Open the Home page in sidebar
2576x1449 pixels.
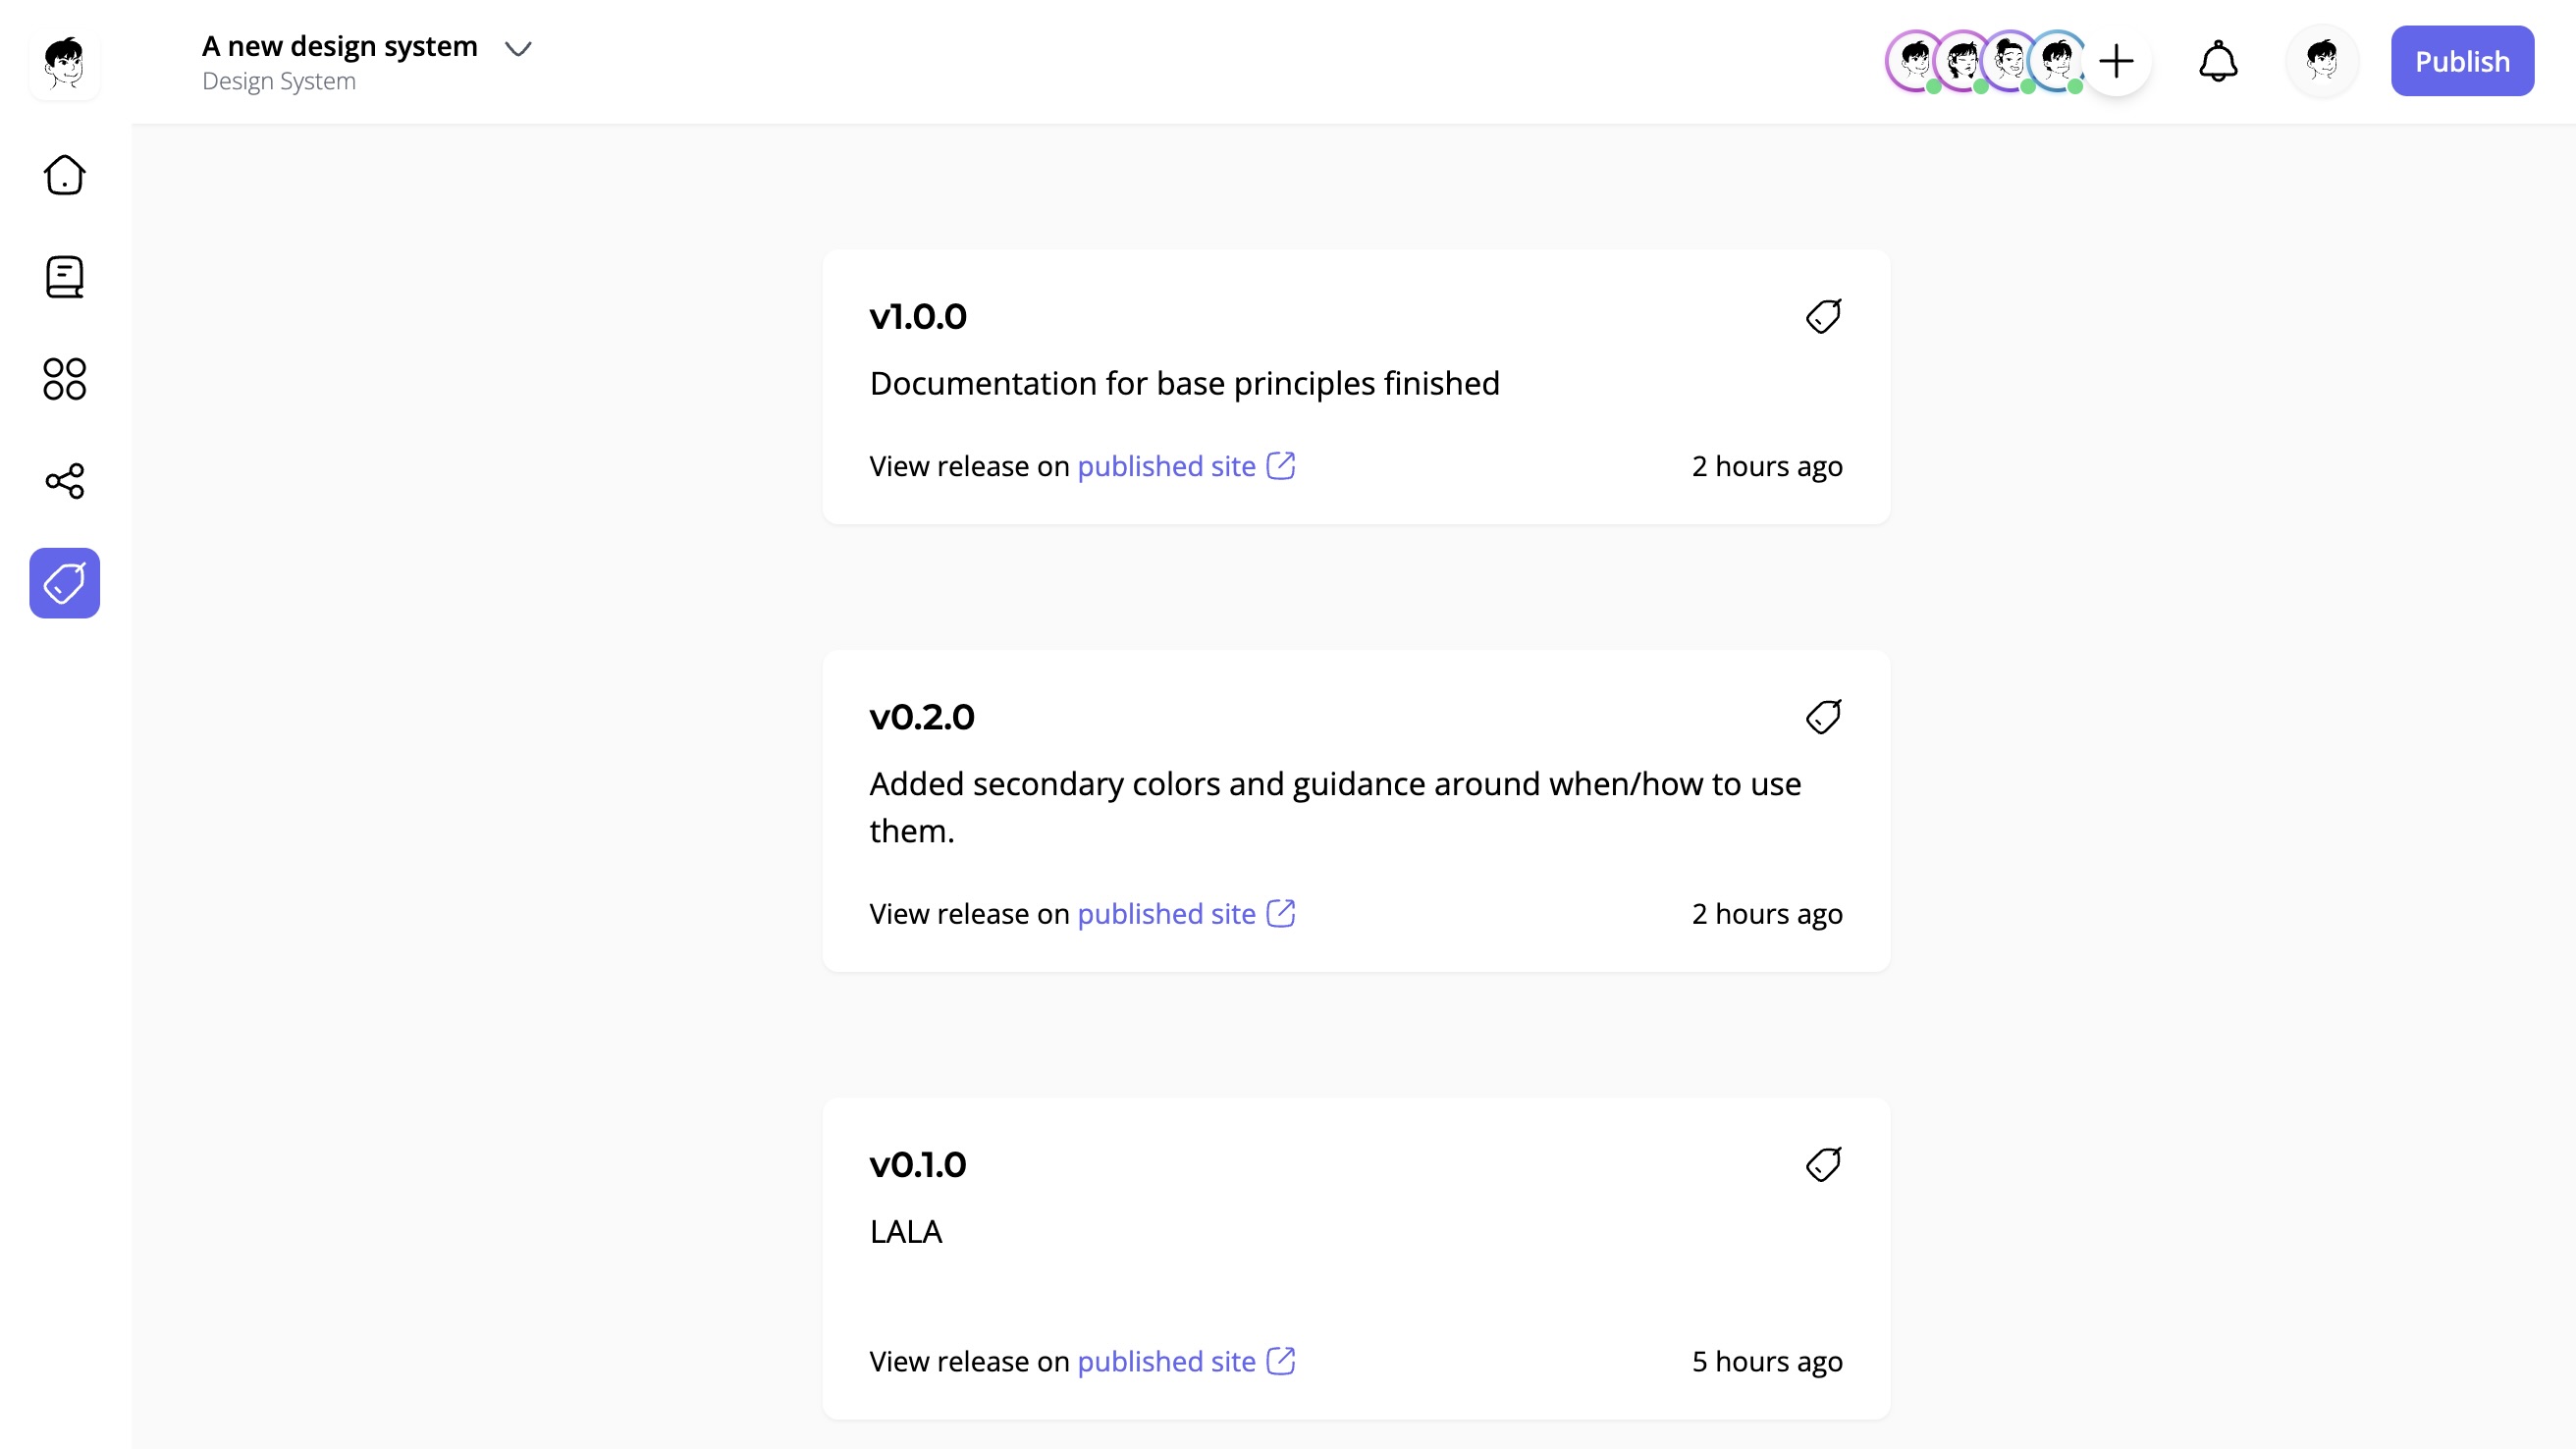65,175
